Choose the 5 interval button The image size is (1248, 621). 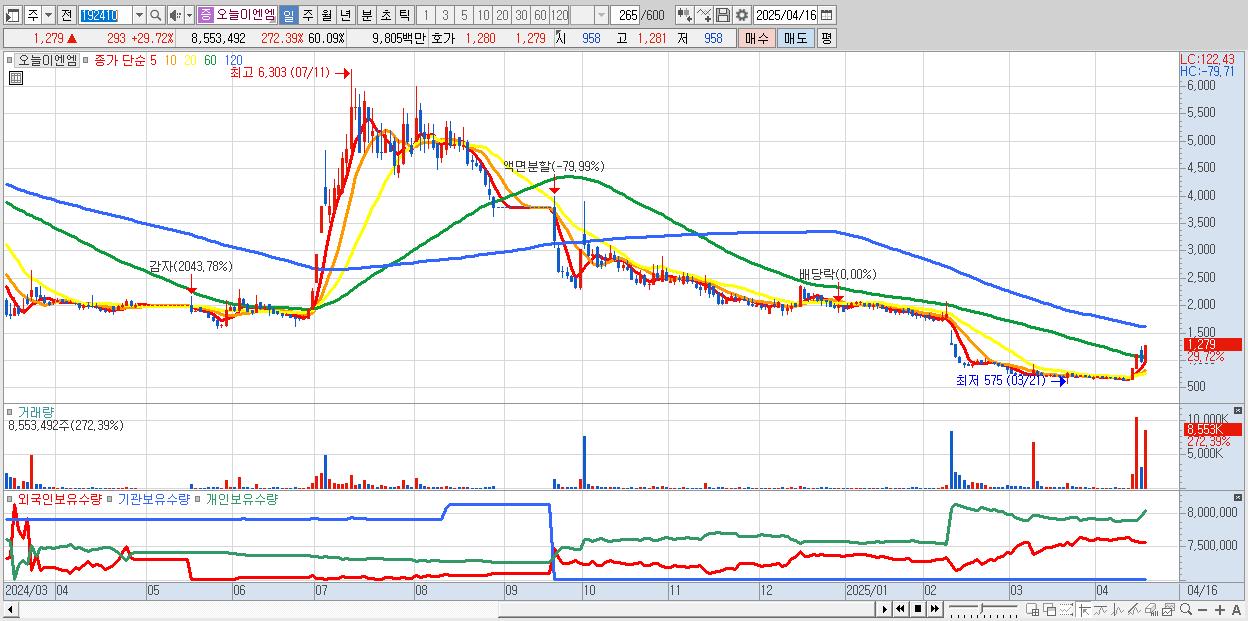click(x=464, y=15)
